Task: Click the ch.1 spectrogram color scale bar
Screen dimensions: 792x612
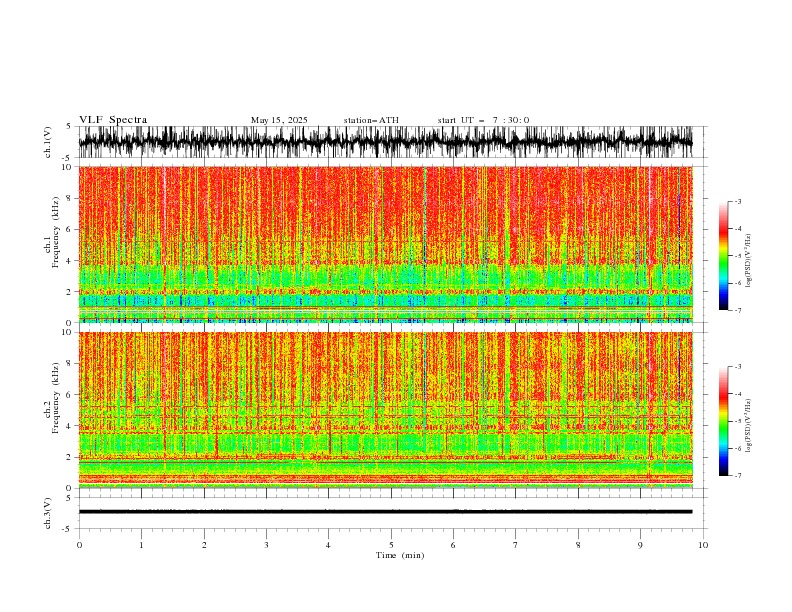Action: click(x=723, y=256)
